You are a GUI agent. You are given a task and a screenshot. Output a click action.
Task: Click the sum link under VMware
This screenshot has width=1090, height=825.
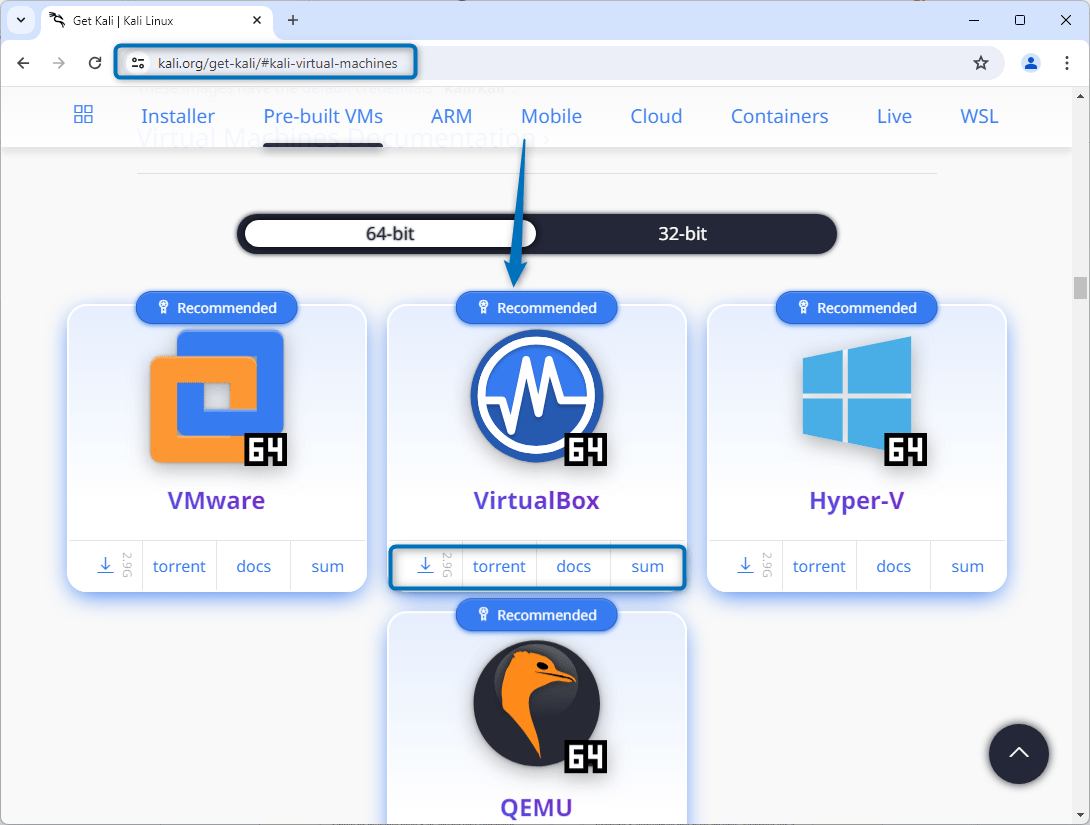coord(327,566)
